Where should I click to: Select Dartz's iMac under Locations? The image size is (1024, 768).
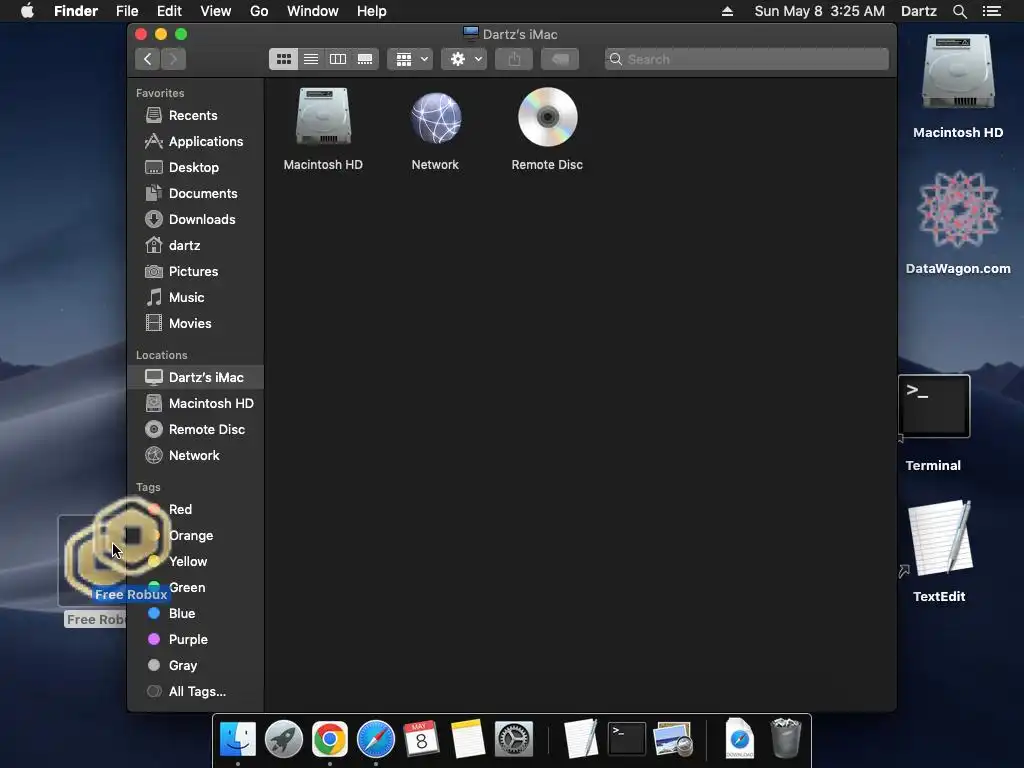pos(196,377)
